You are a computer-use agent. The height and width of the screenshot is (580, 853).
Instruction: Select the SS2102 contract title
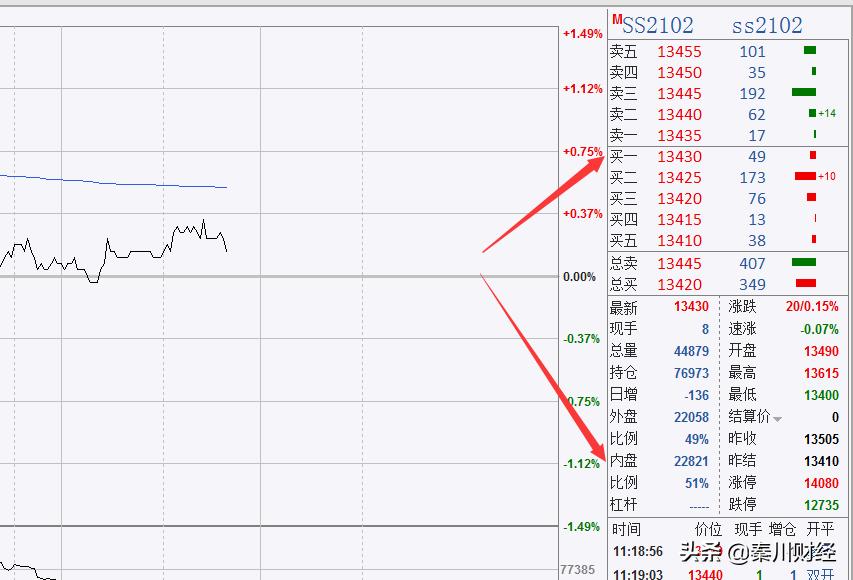pyautogui.click(x=657, y=25)
